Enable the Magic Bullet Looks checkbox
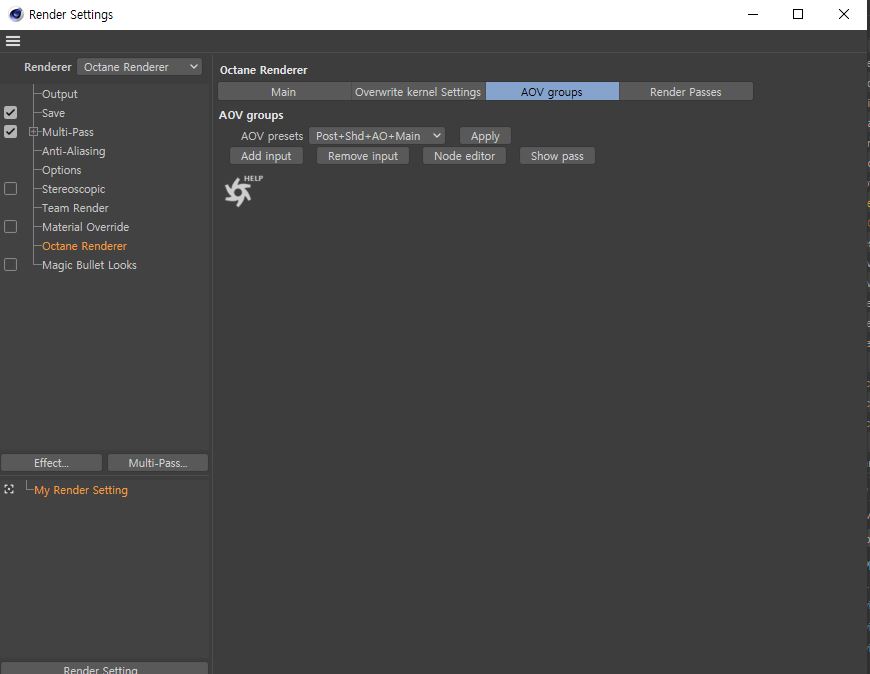870x674 pixels. (x=11, y=265)
